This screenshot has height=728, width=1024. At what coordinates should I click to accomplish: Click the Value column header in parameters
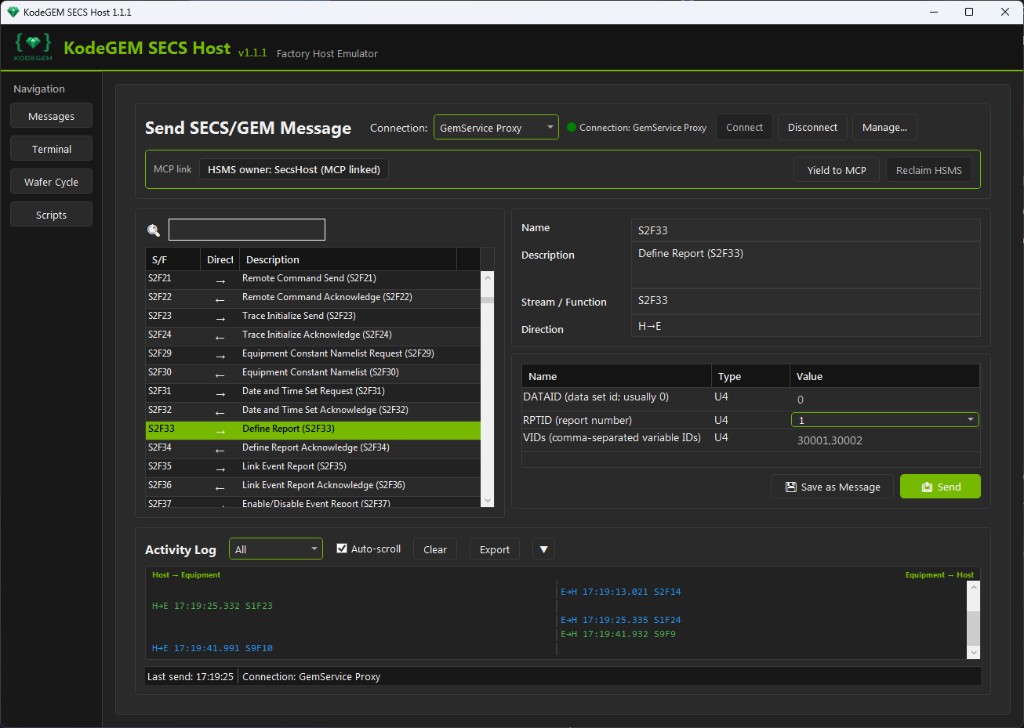pos(884,376)
